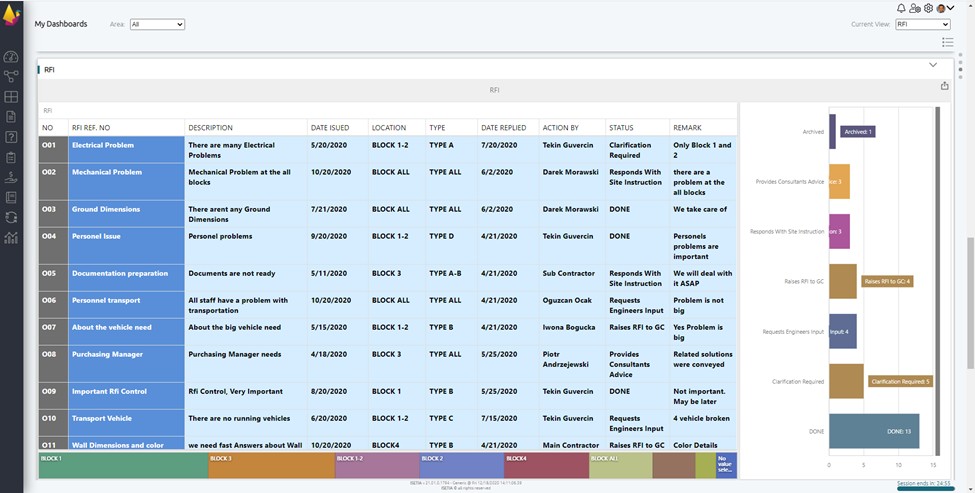The image size is (975, 493).
Task: Select the Personnel transport RFI reference
Action: [x=126, y=305]
